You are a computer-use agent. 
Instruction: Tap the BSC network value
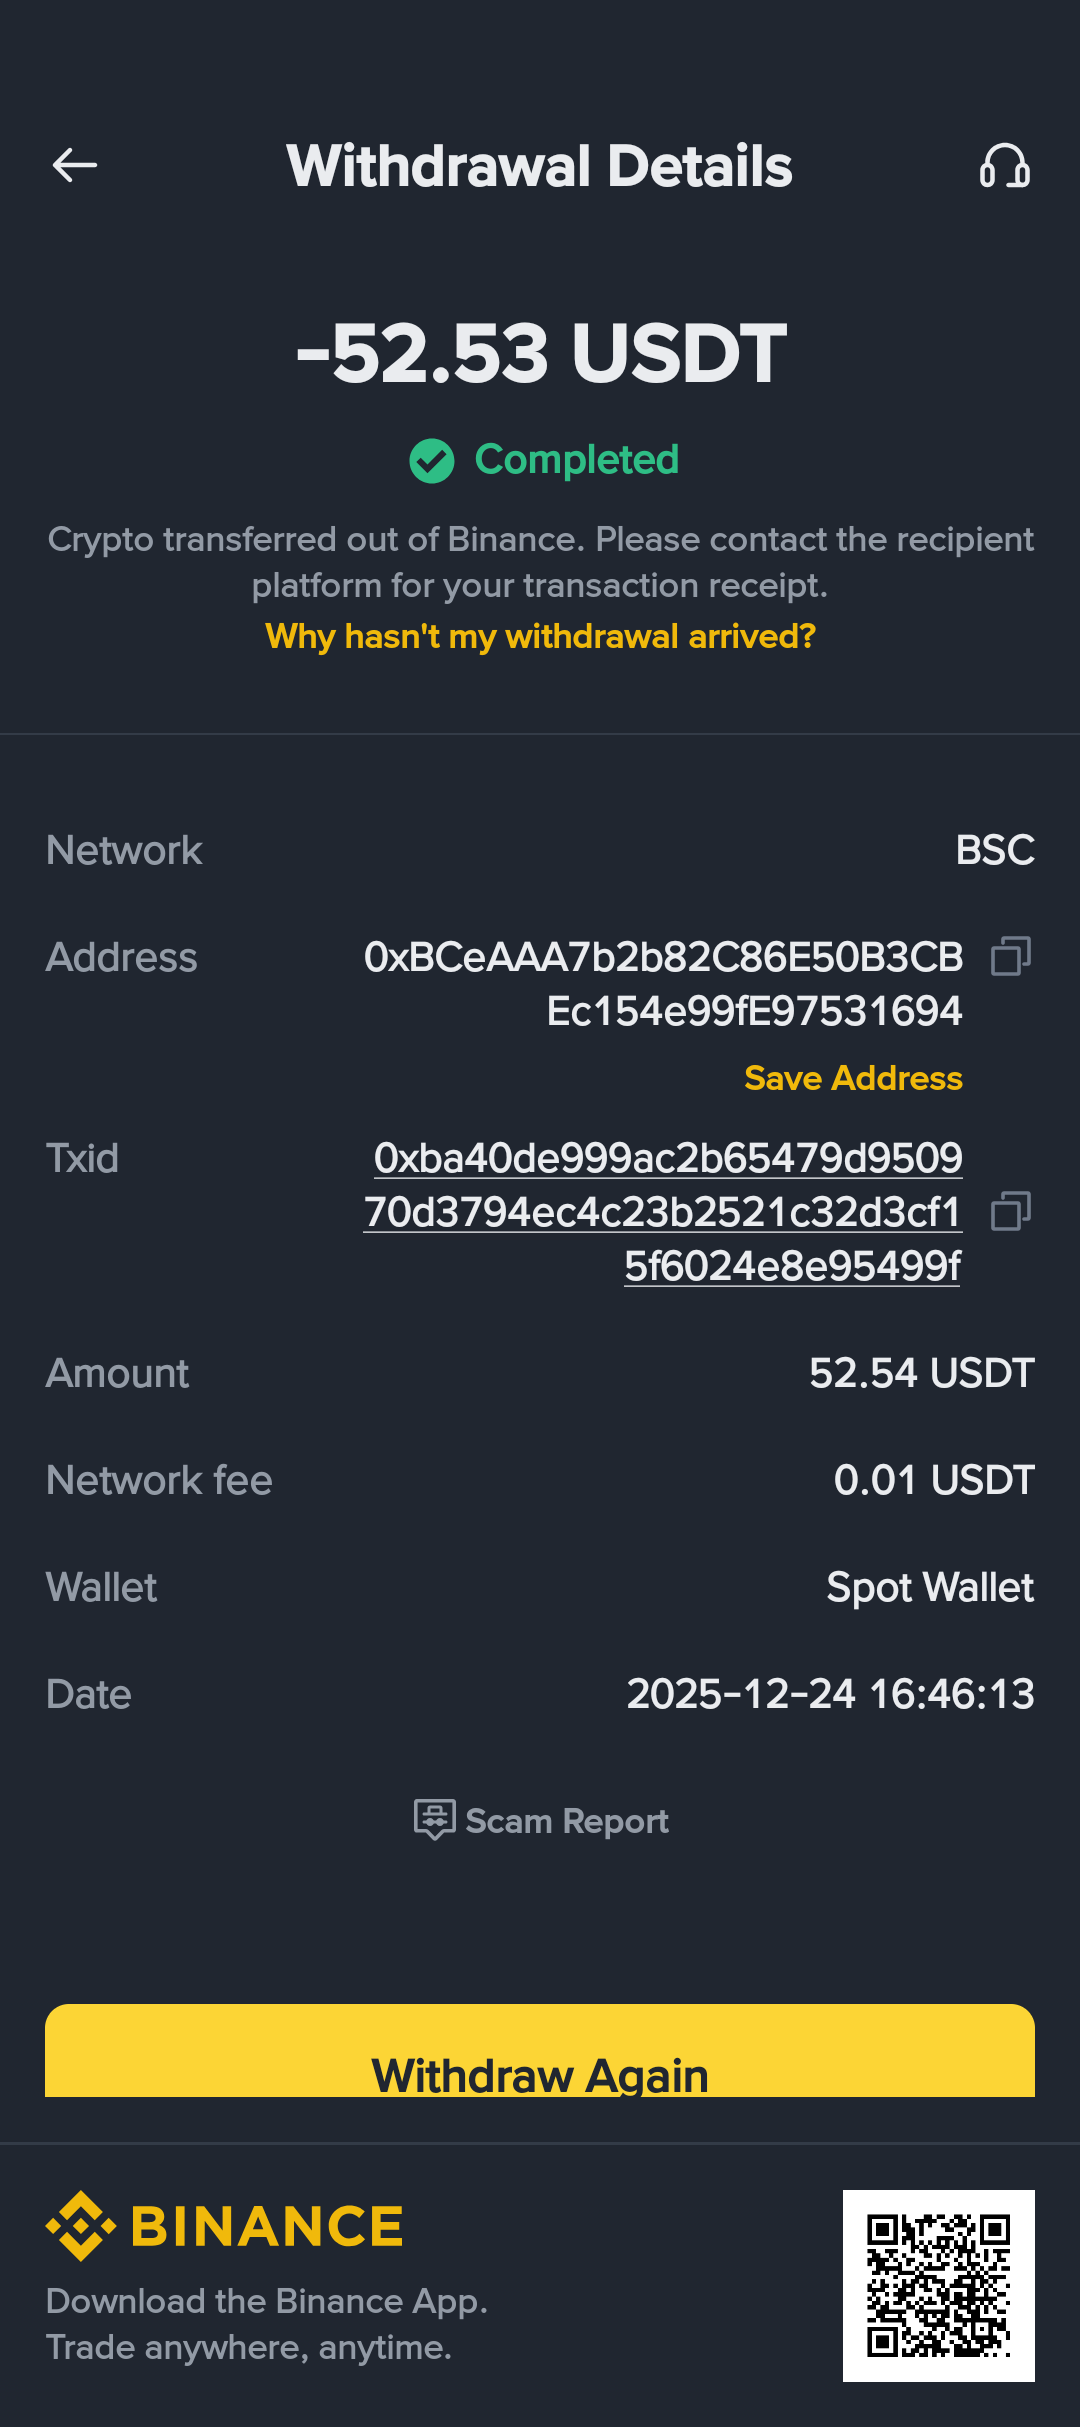click(995, 850)
